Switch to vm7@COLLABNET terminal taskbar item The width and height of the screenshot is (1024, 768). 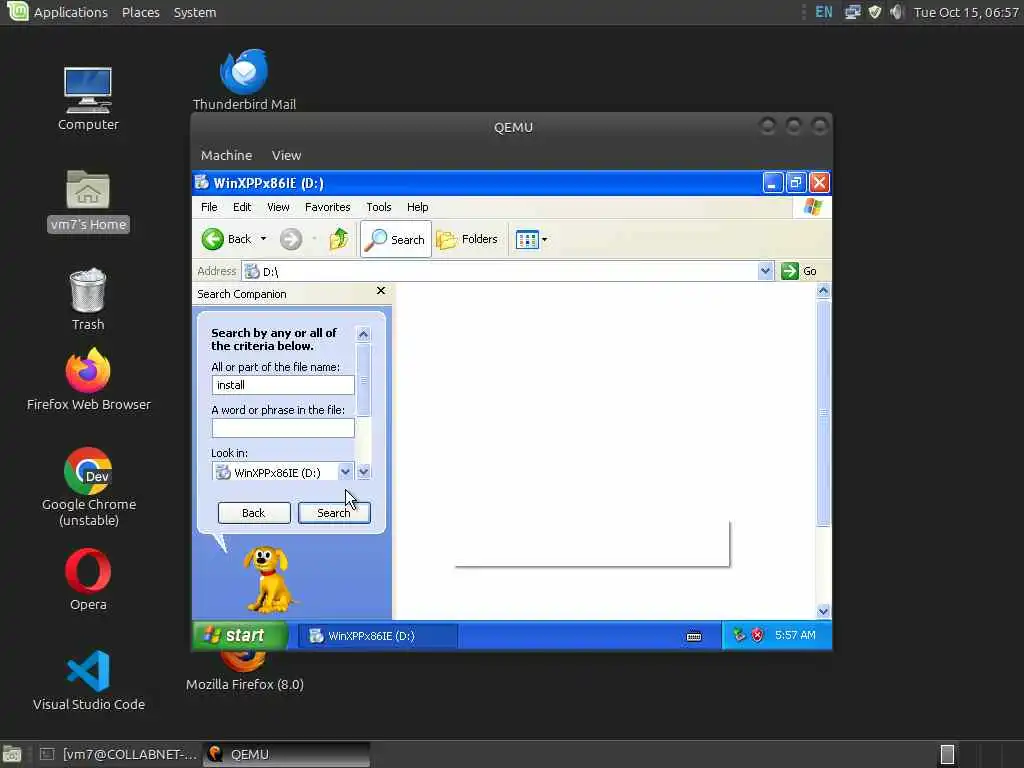point(119,754)
